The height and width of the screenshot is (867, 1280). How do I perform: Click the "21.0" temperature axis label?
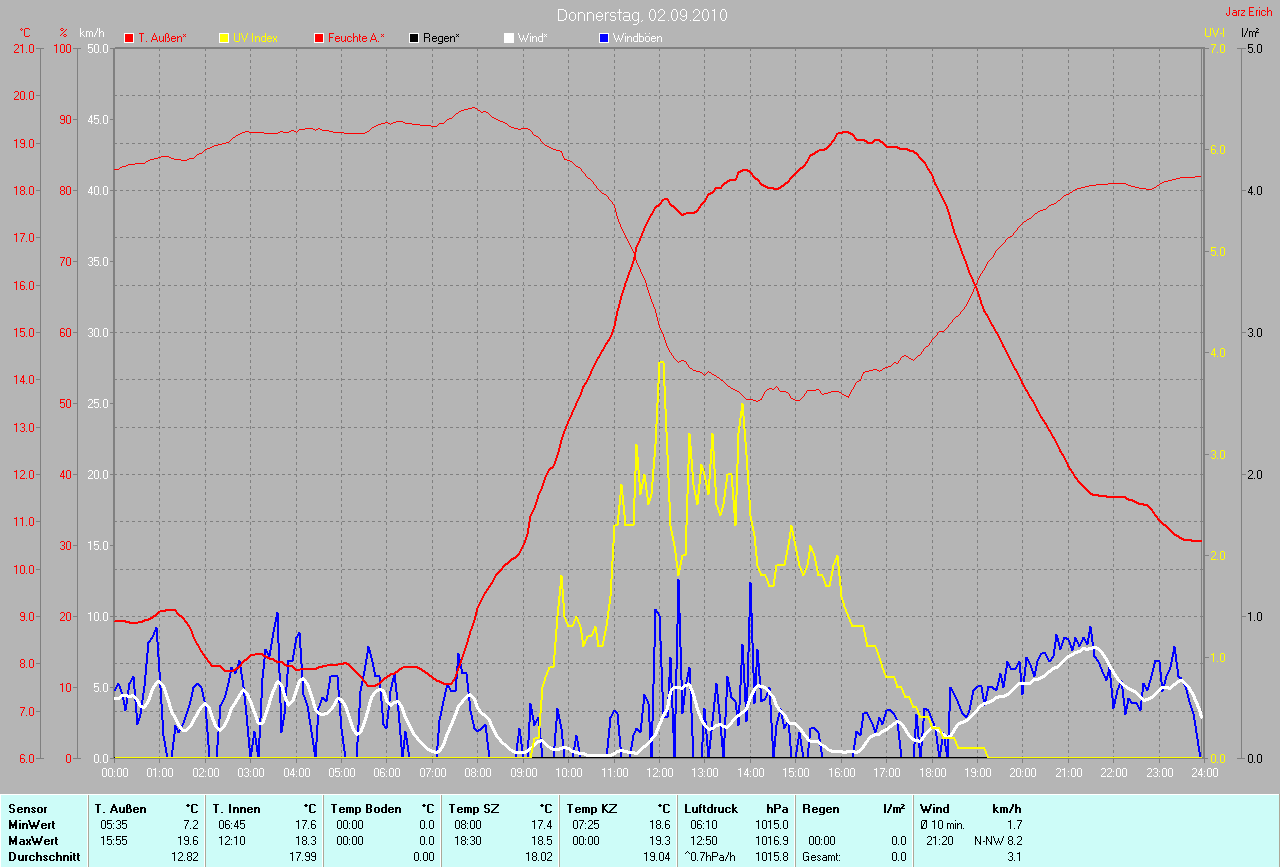click(x=22, y=48)
